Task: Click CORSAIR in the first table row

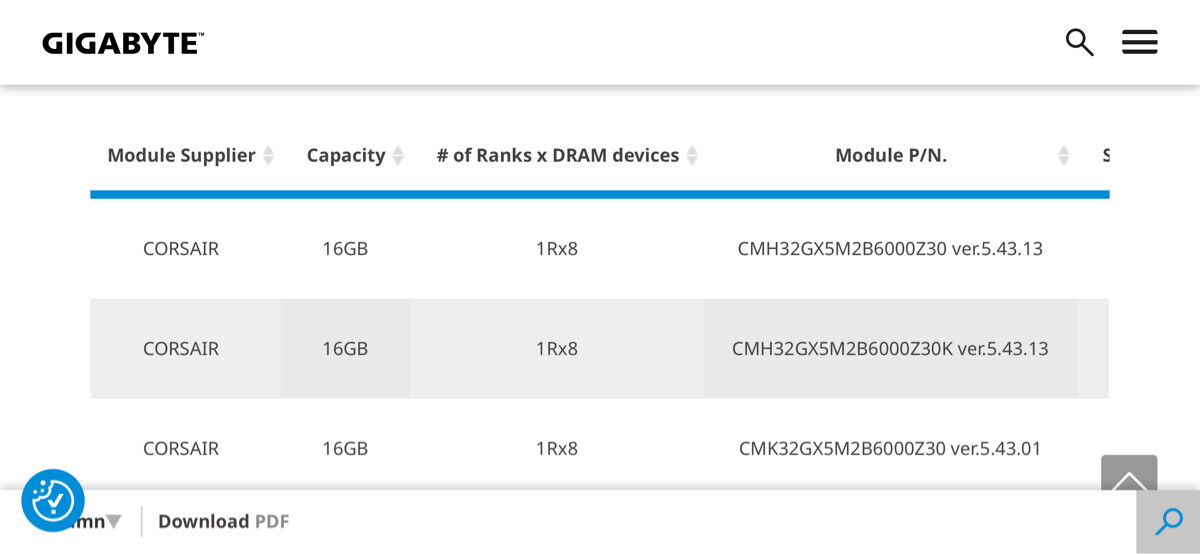Action: [x=181, y=249]
